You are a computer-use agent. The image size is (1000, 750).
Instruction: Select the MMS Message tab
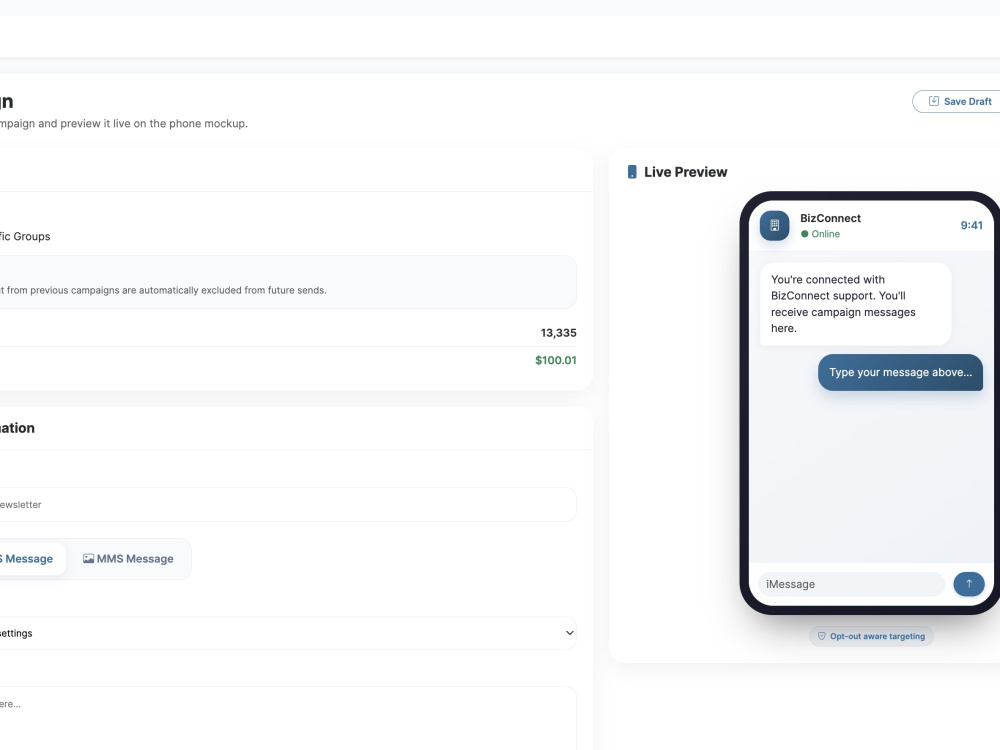(x=128, y=559)
